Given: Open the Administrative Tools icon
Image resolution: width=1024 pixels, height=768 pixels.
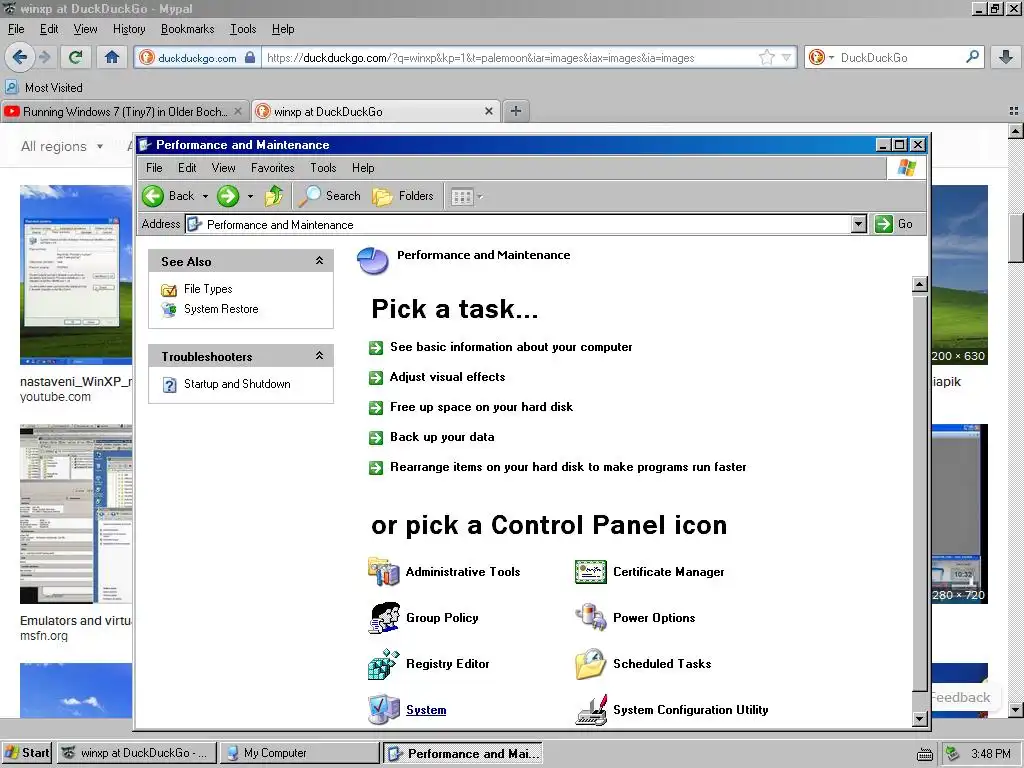Looking at the screenshot, I should point(383,572).
